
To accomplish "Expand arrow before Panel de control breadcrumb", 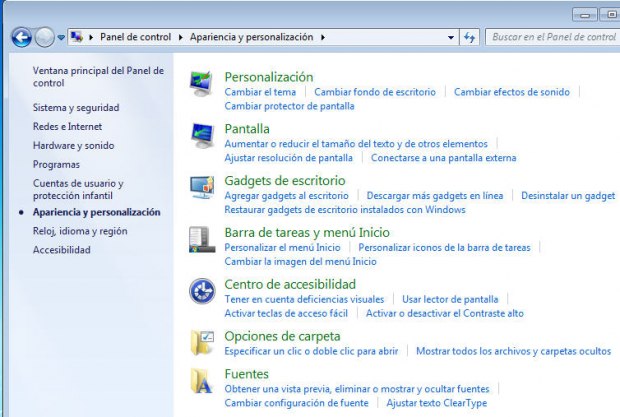I will point(91,37).
